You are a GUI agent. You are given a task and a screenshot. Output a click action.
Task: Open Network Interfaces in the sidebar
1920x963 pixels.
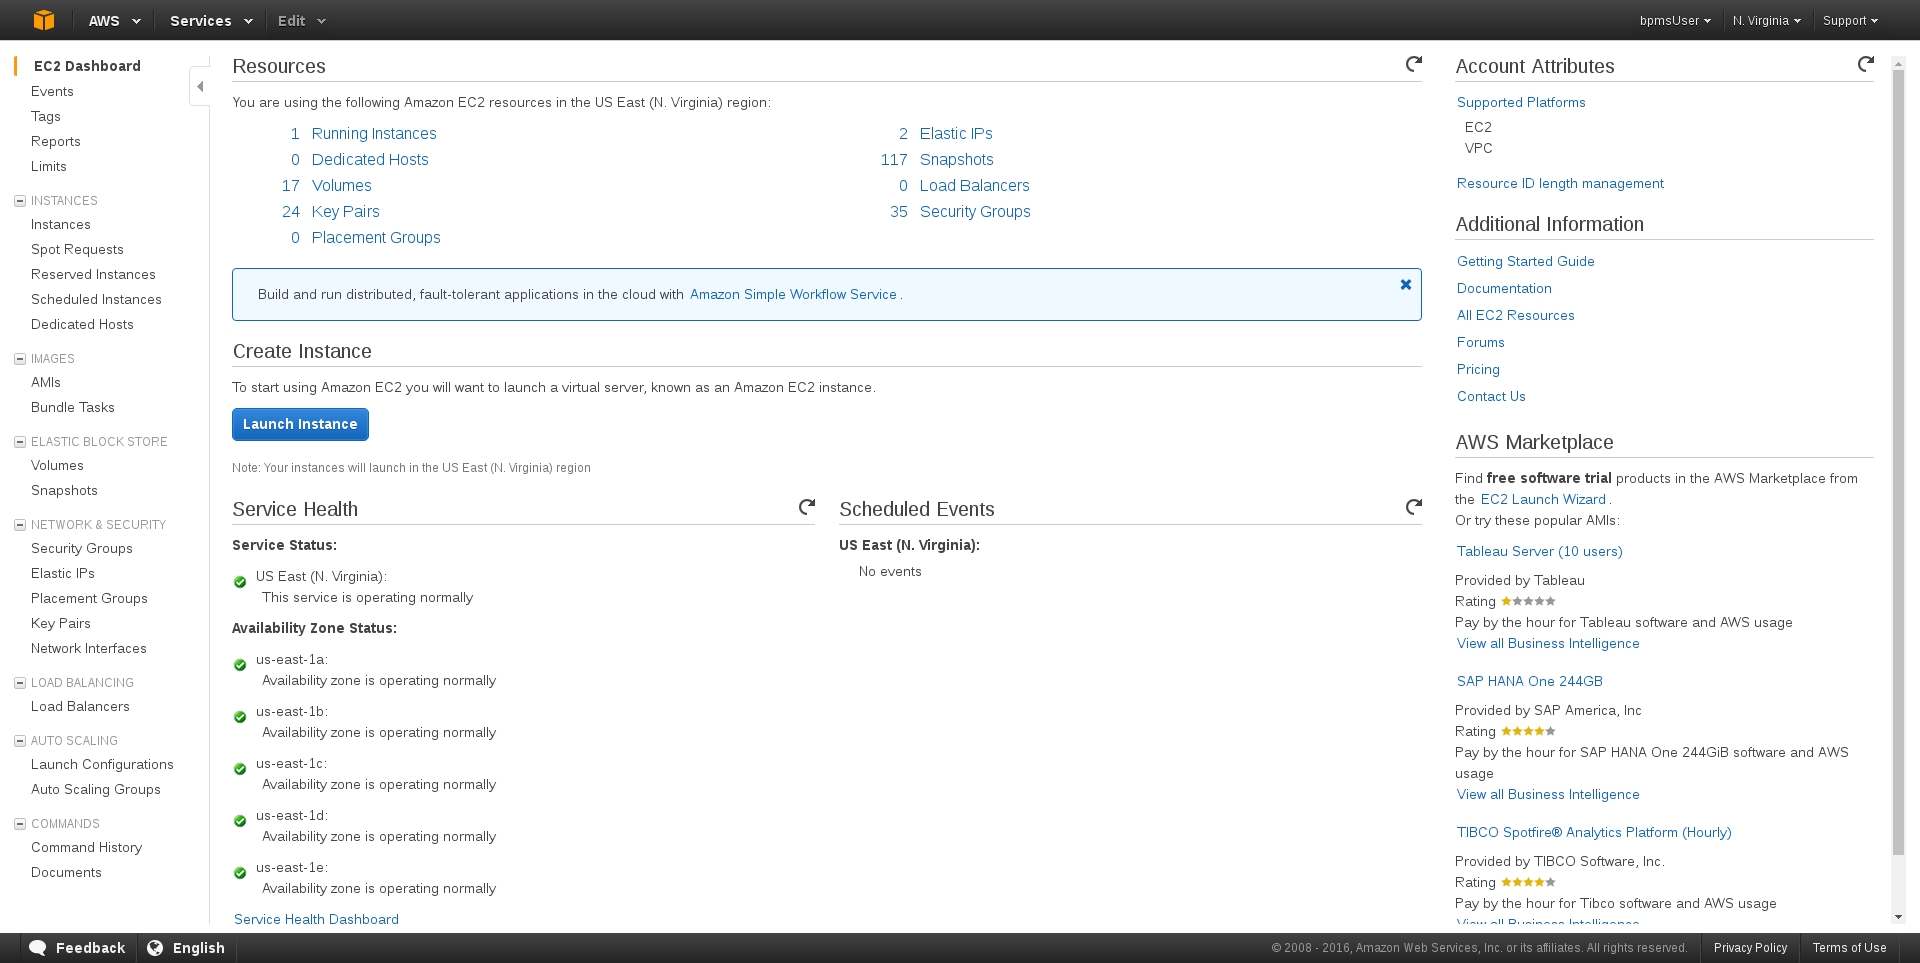89,648
